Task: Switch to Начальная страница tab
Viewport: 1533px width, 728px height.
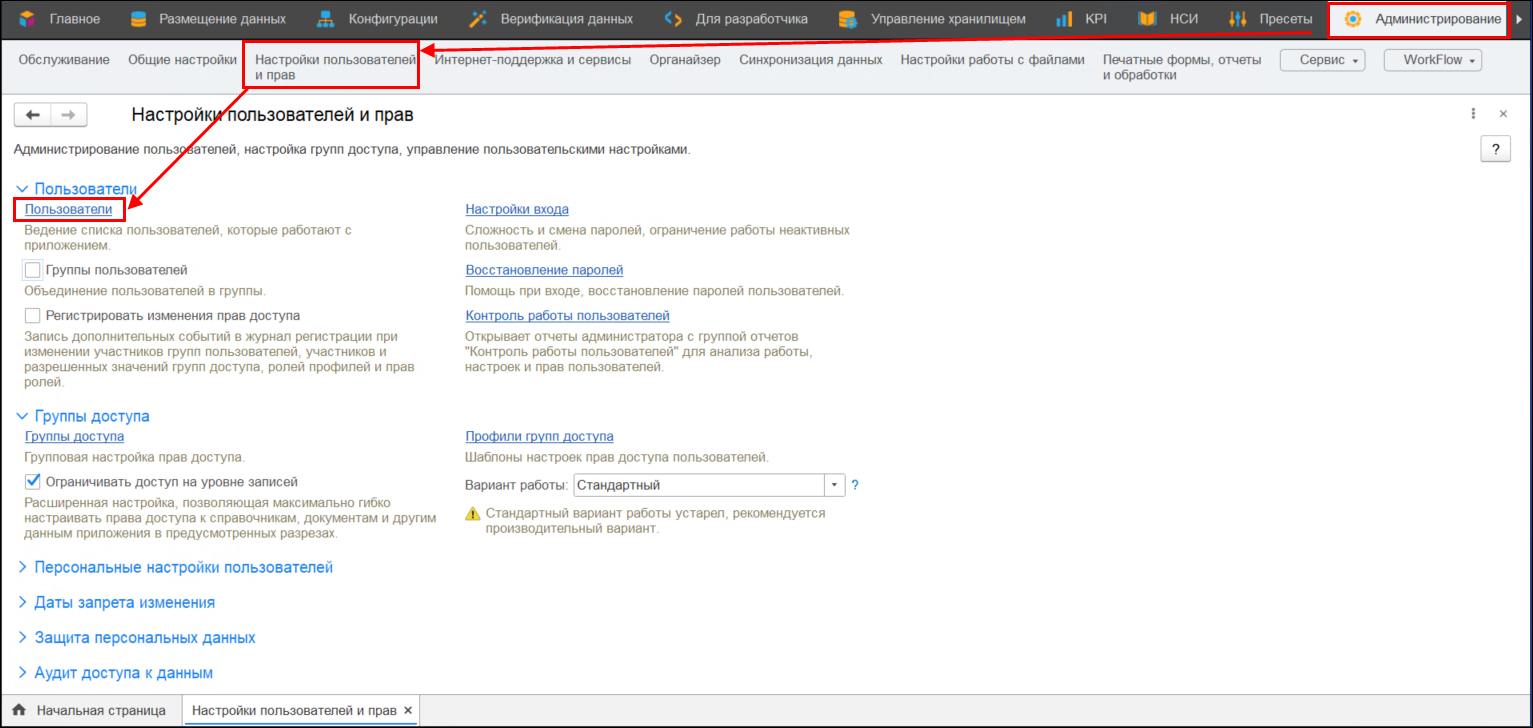Action: click(90, 710)
